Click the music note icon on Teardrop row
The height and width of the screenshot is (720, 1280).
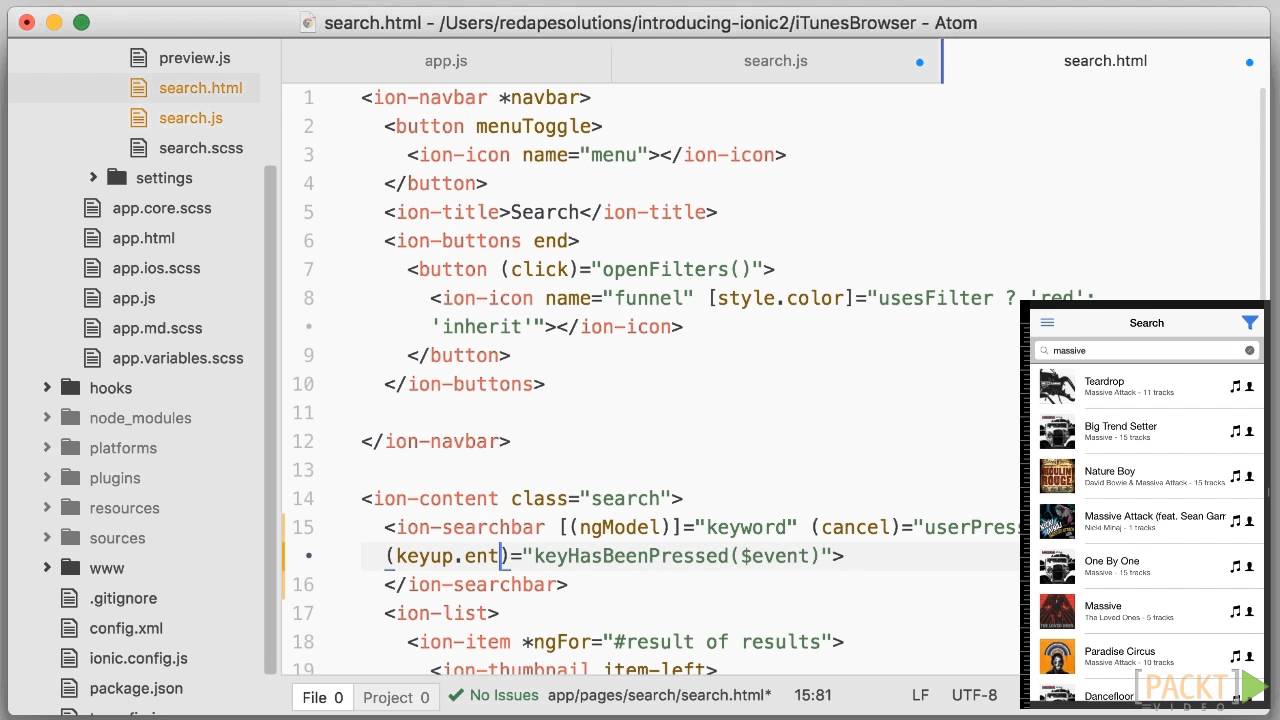[x=1235, y=386]
